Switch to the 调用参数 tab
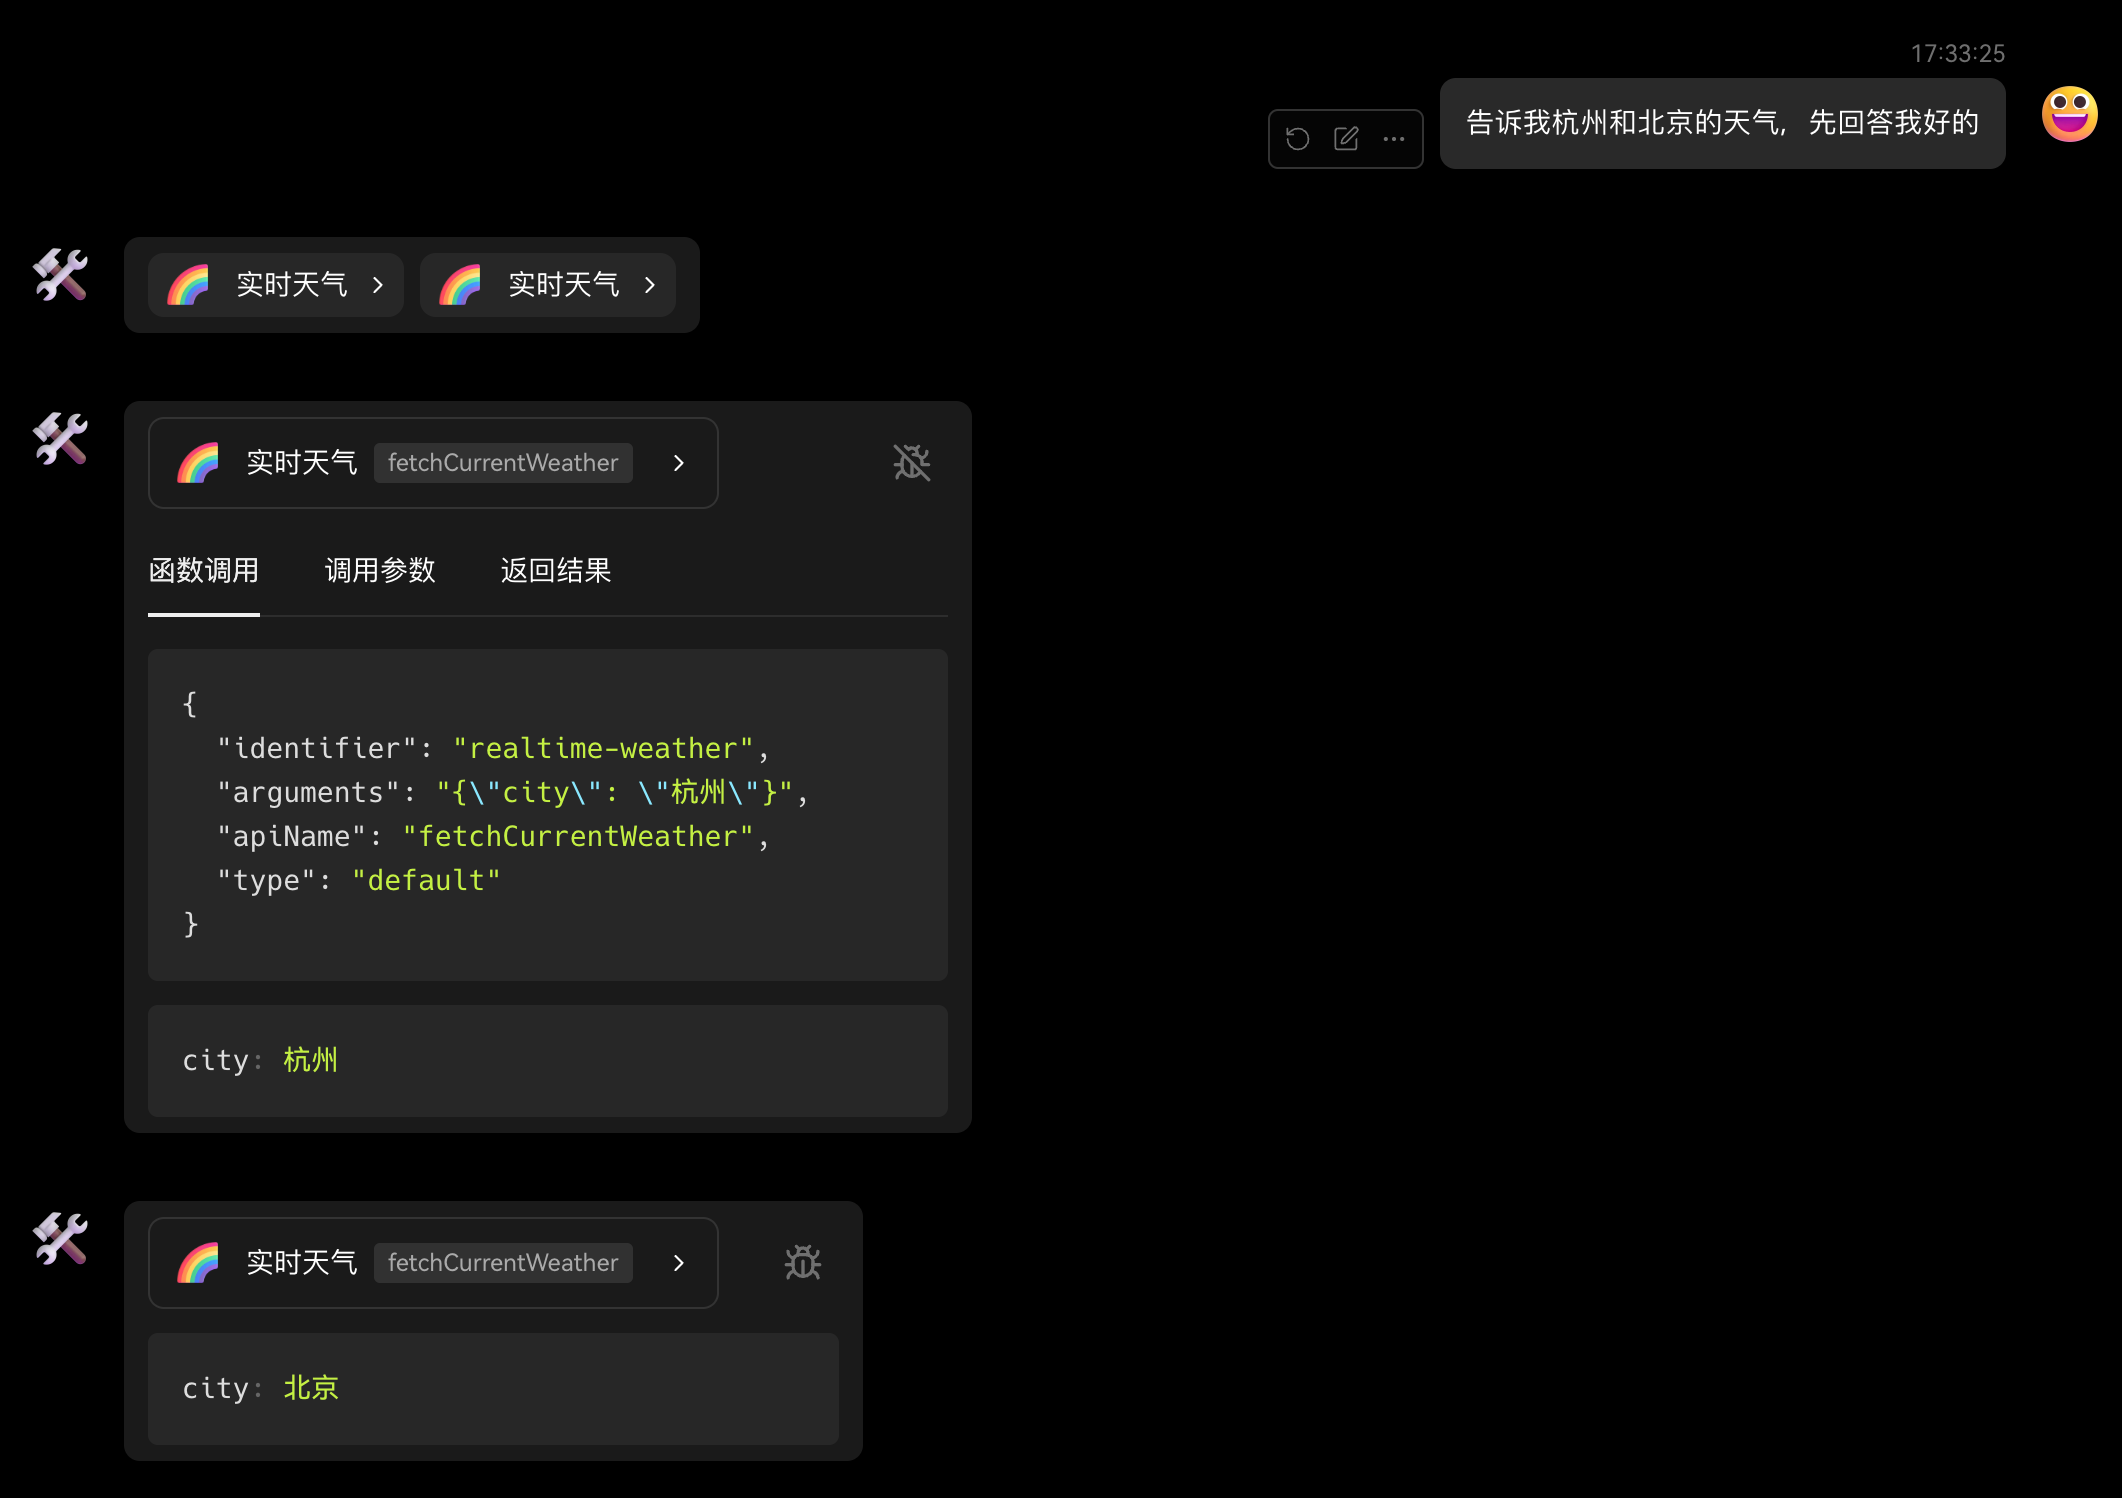This screenshot has width=2122, height=1498. click(380, 571)
